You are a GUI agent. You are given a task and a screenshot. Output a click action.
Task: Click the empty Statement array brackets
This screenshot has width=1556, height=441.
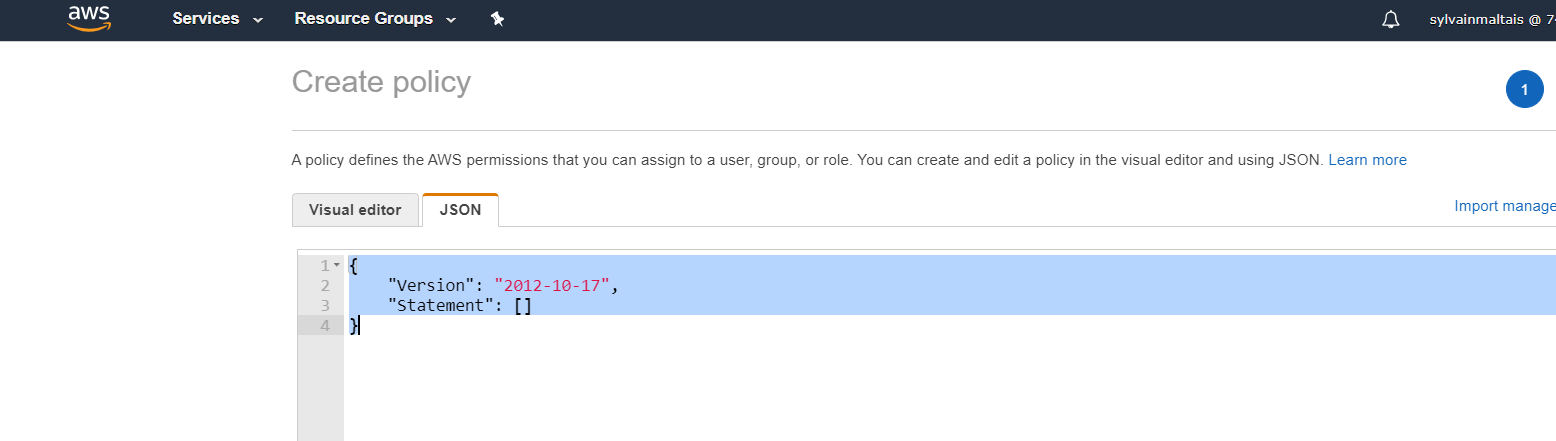(523, 306)
